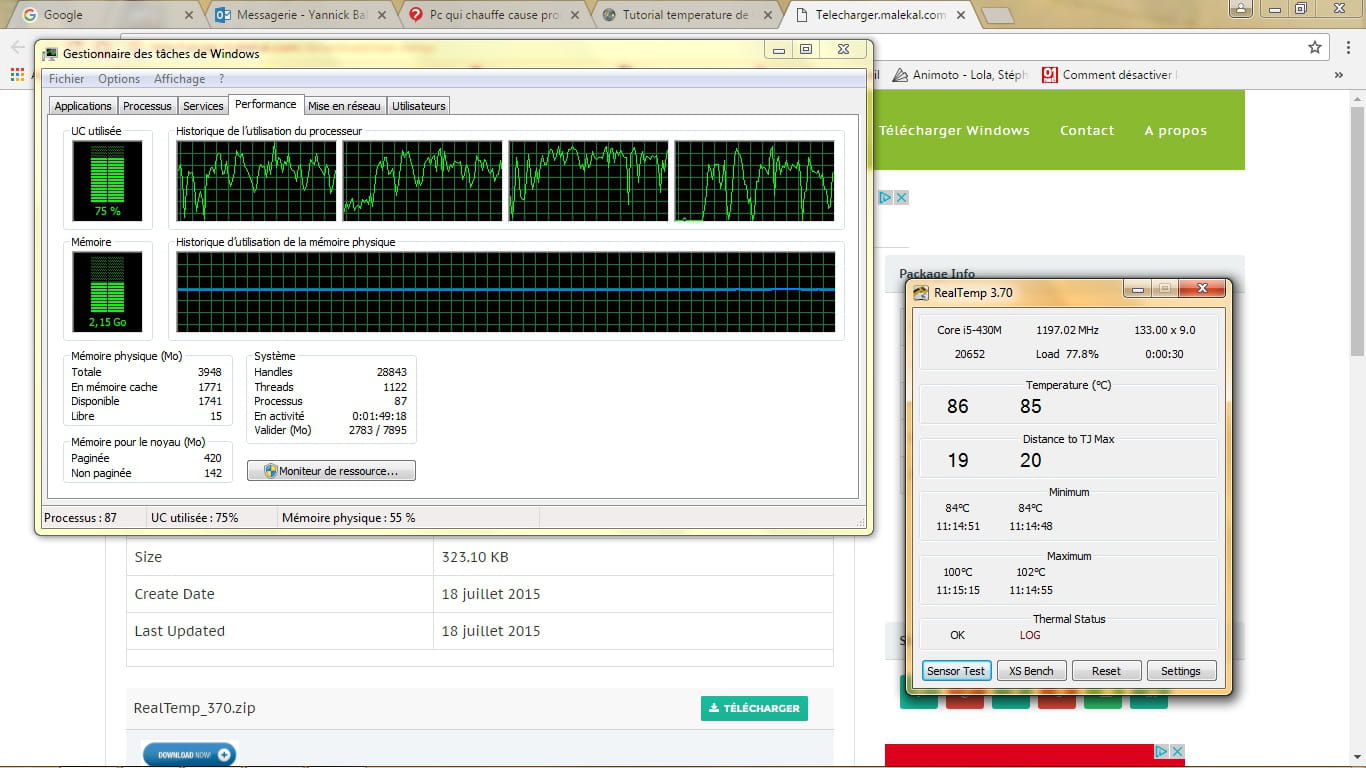Click the Core i5-430M label
This screenshot has height=768, width=1366.
969,330
